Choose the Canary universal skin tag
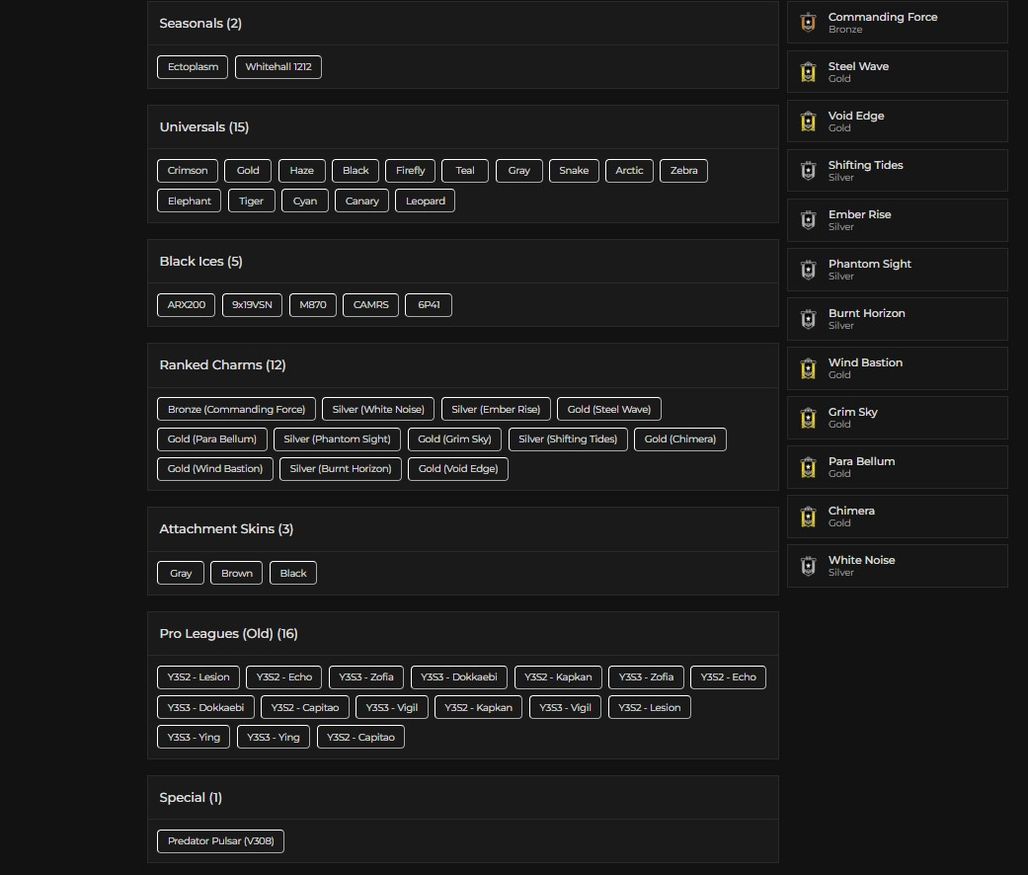The image size is (1028, 875). (x=362, y=201)
